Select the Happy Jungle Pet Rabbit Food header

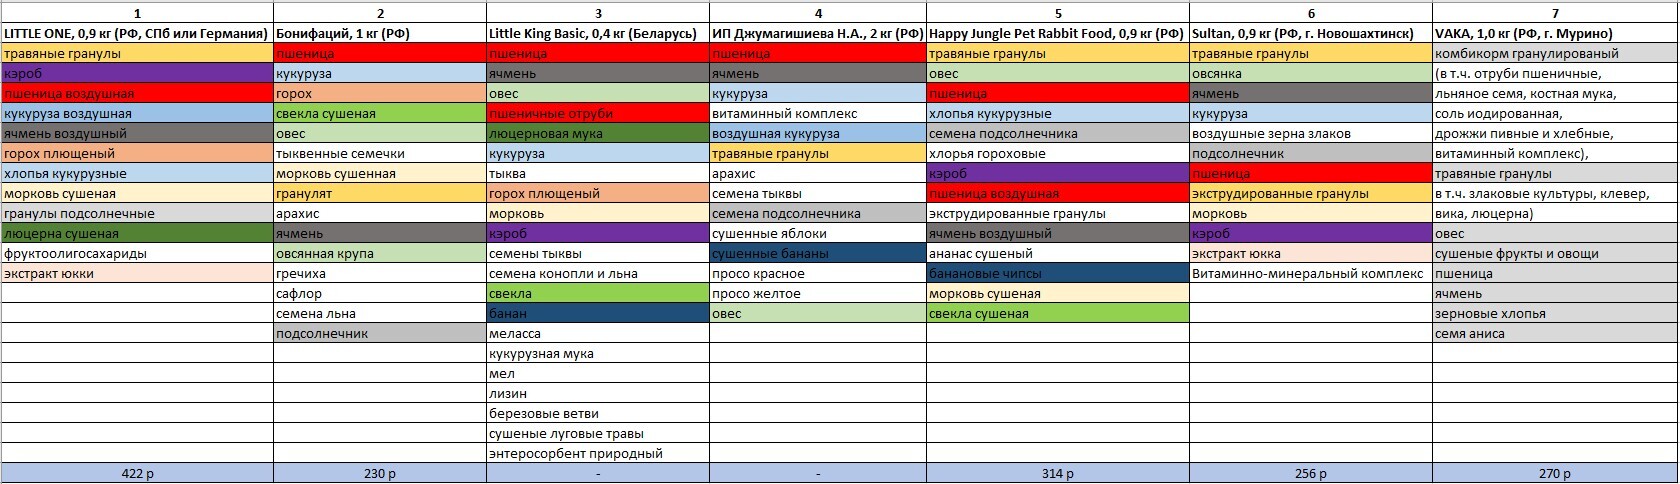1057,33
